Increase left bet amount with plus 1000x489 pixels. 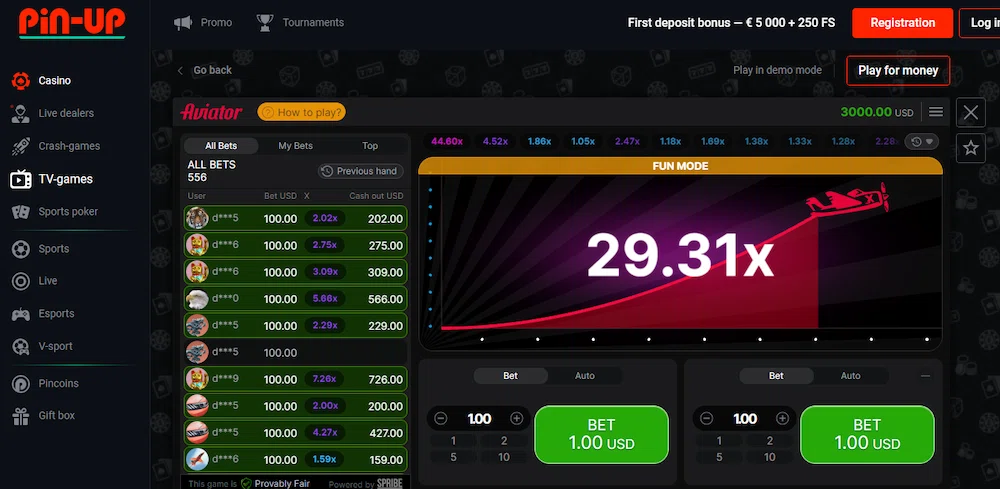517,419
